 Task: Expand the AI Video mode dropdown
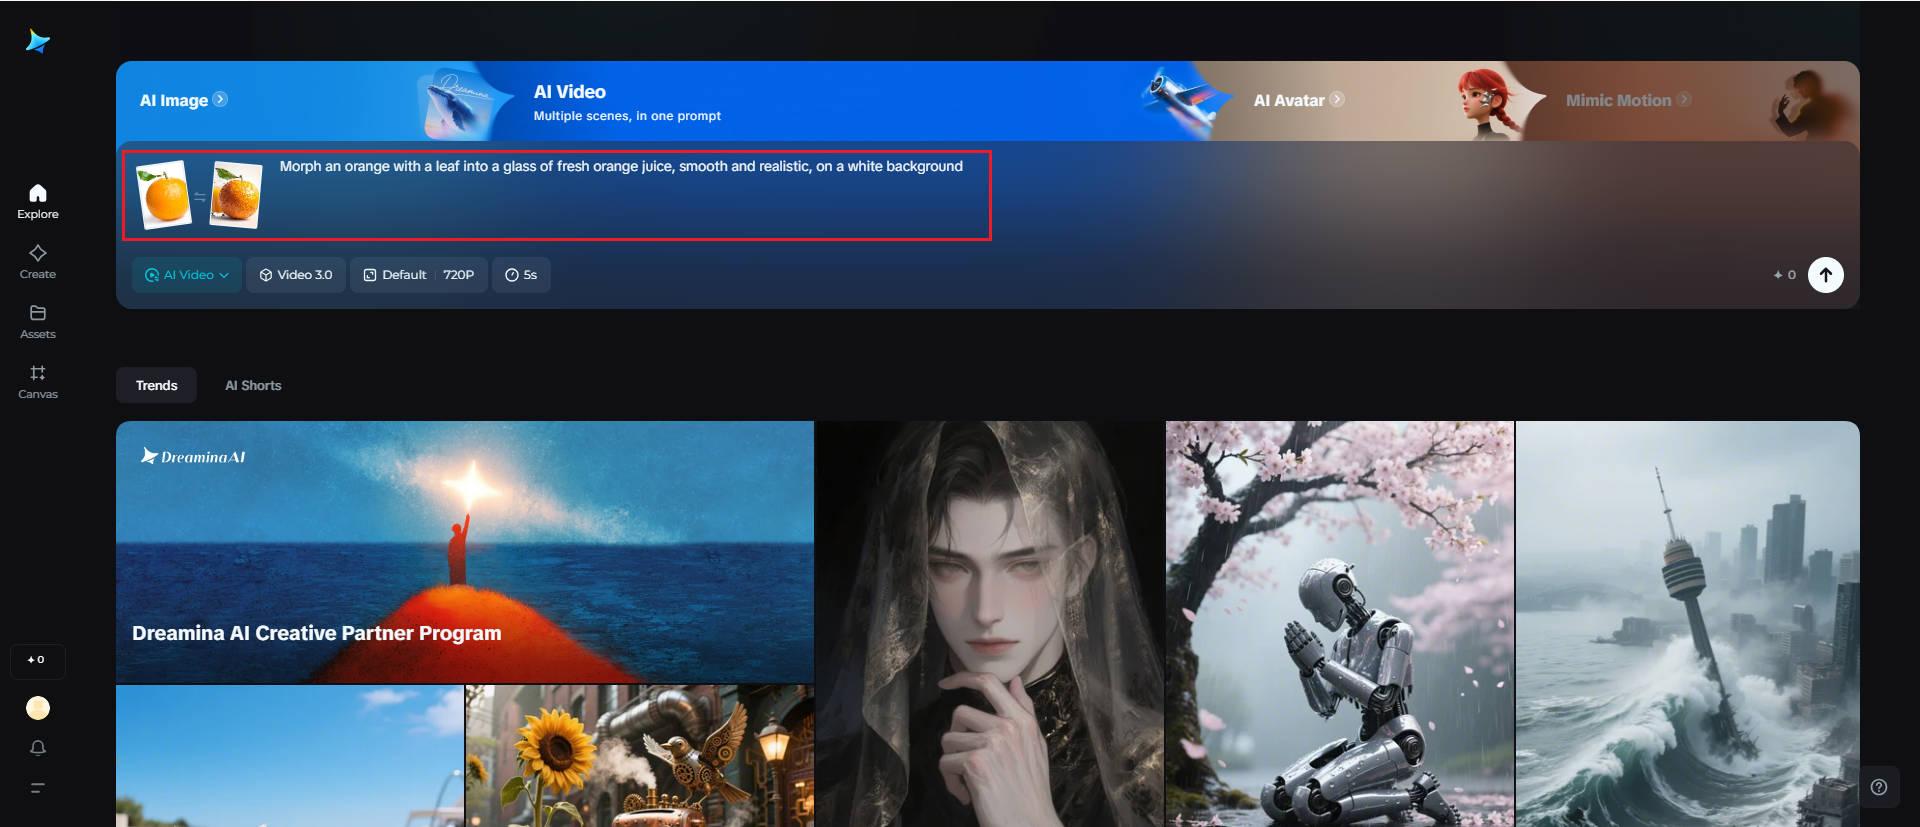pyautogui.click(x=187, y=275)
